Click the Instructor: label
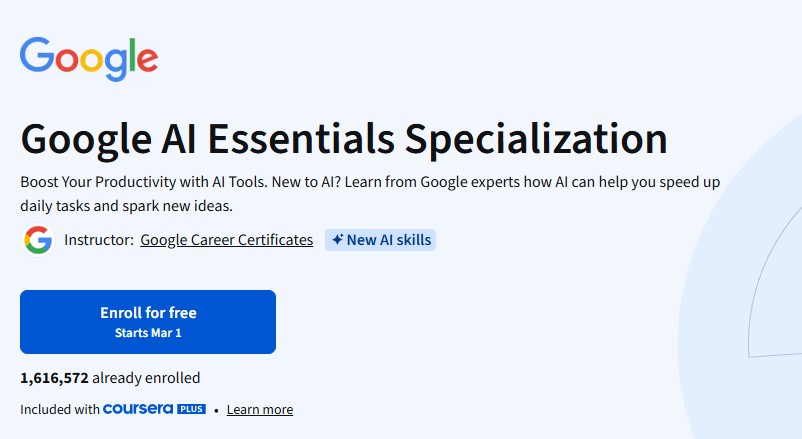Screen dimensions: 802x439 coord(99,240)
